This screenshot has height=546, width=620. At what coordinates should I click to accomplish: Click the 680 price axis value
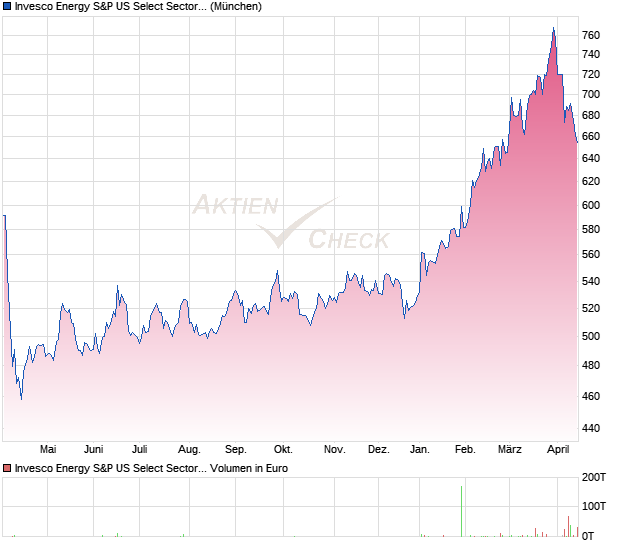click(591, 115)
